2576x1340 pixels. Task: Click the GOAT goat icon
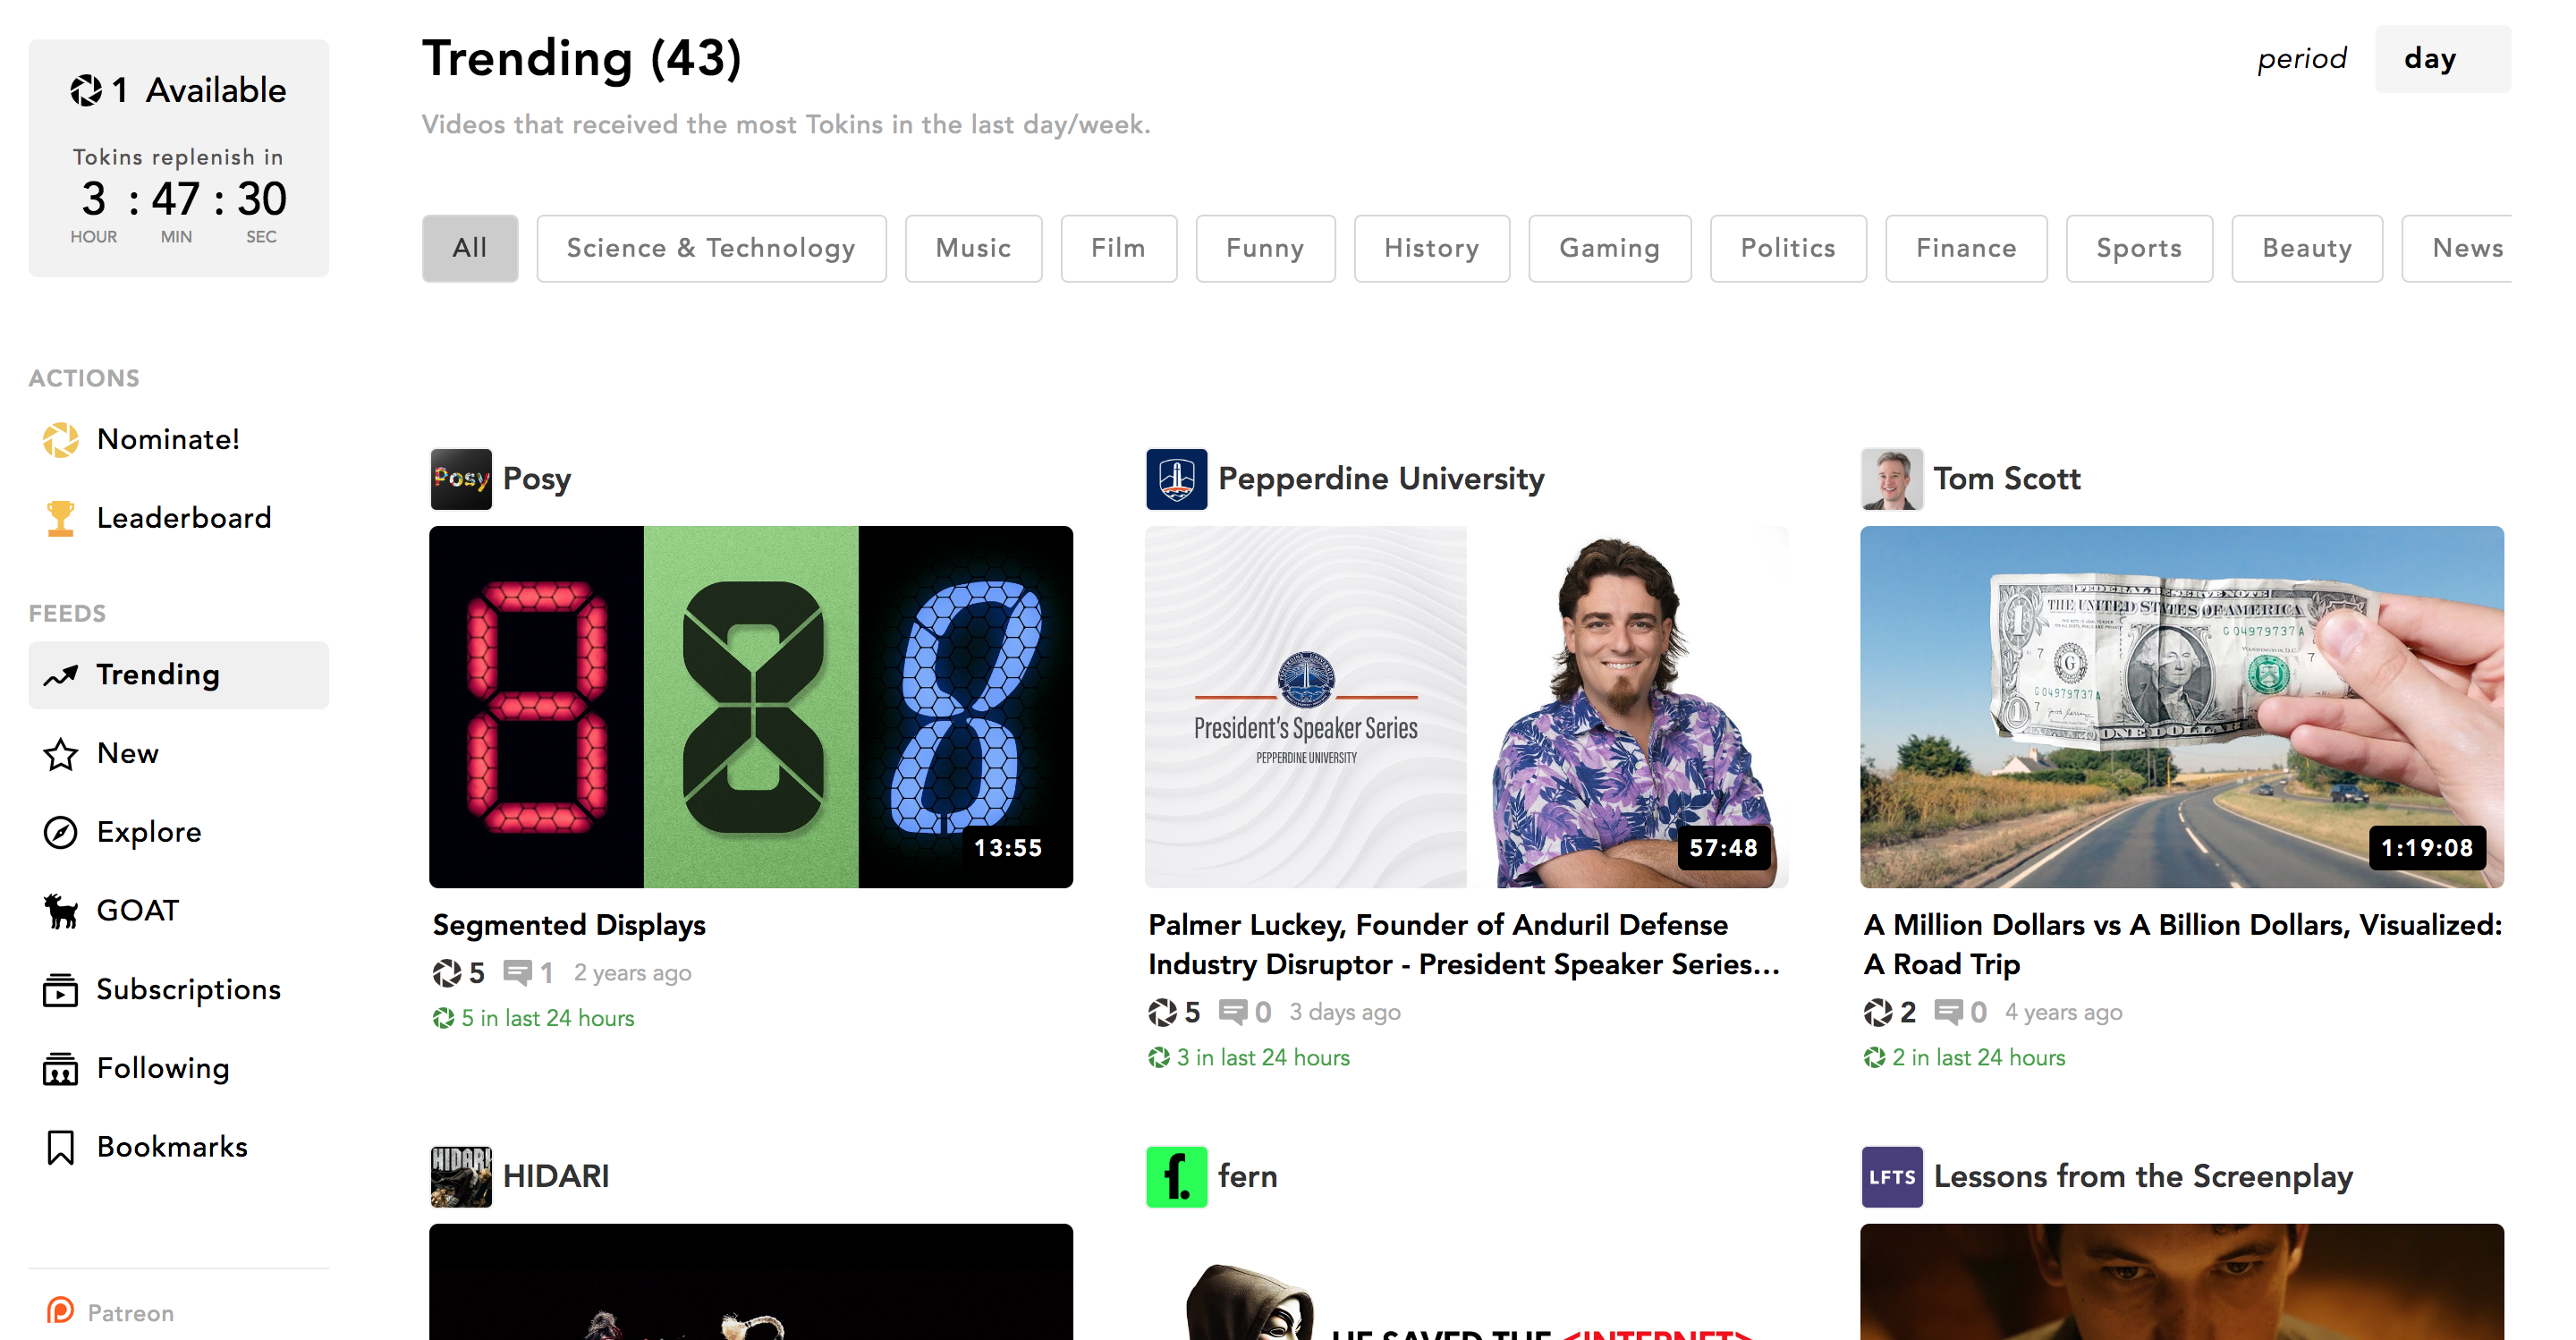pos(61,911)
